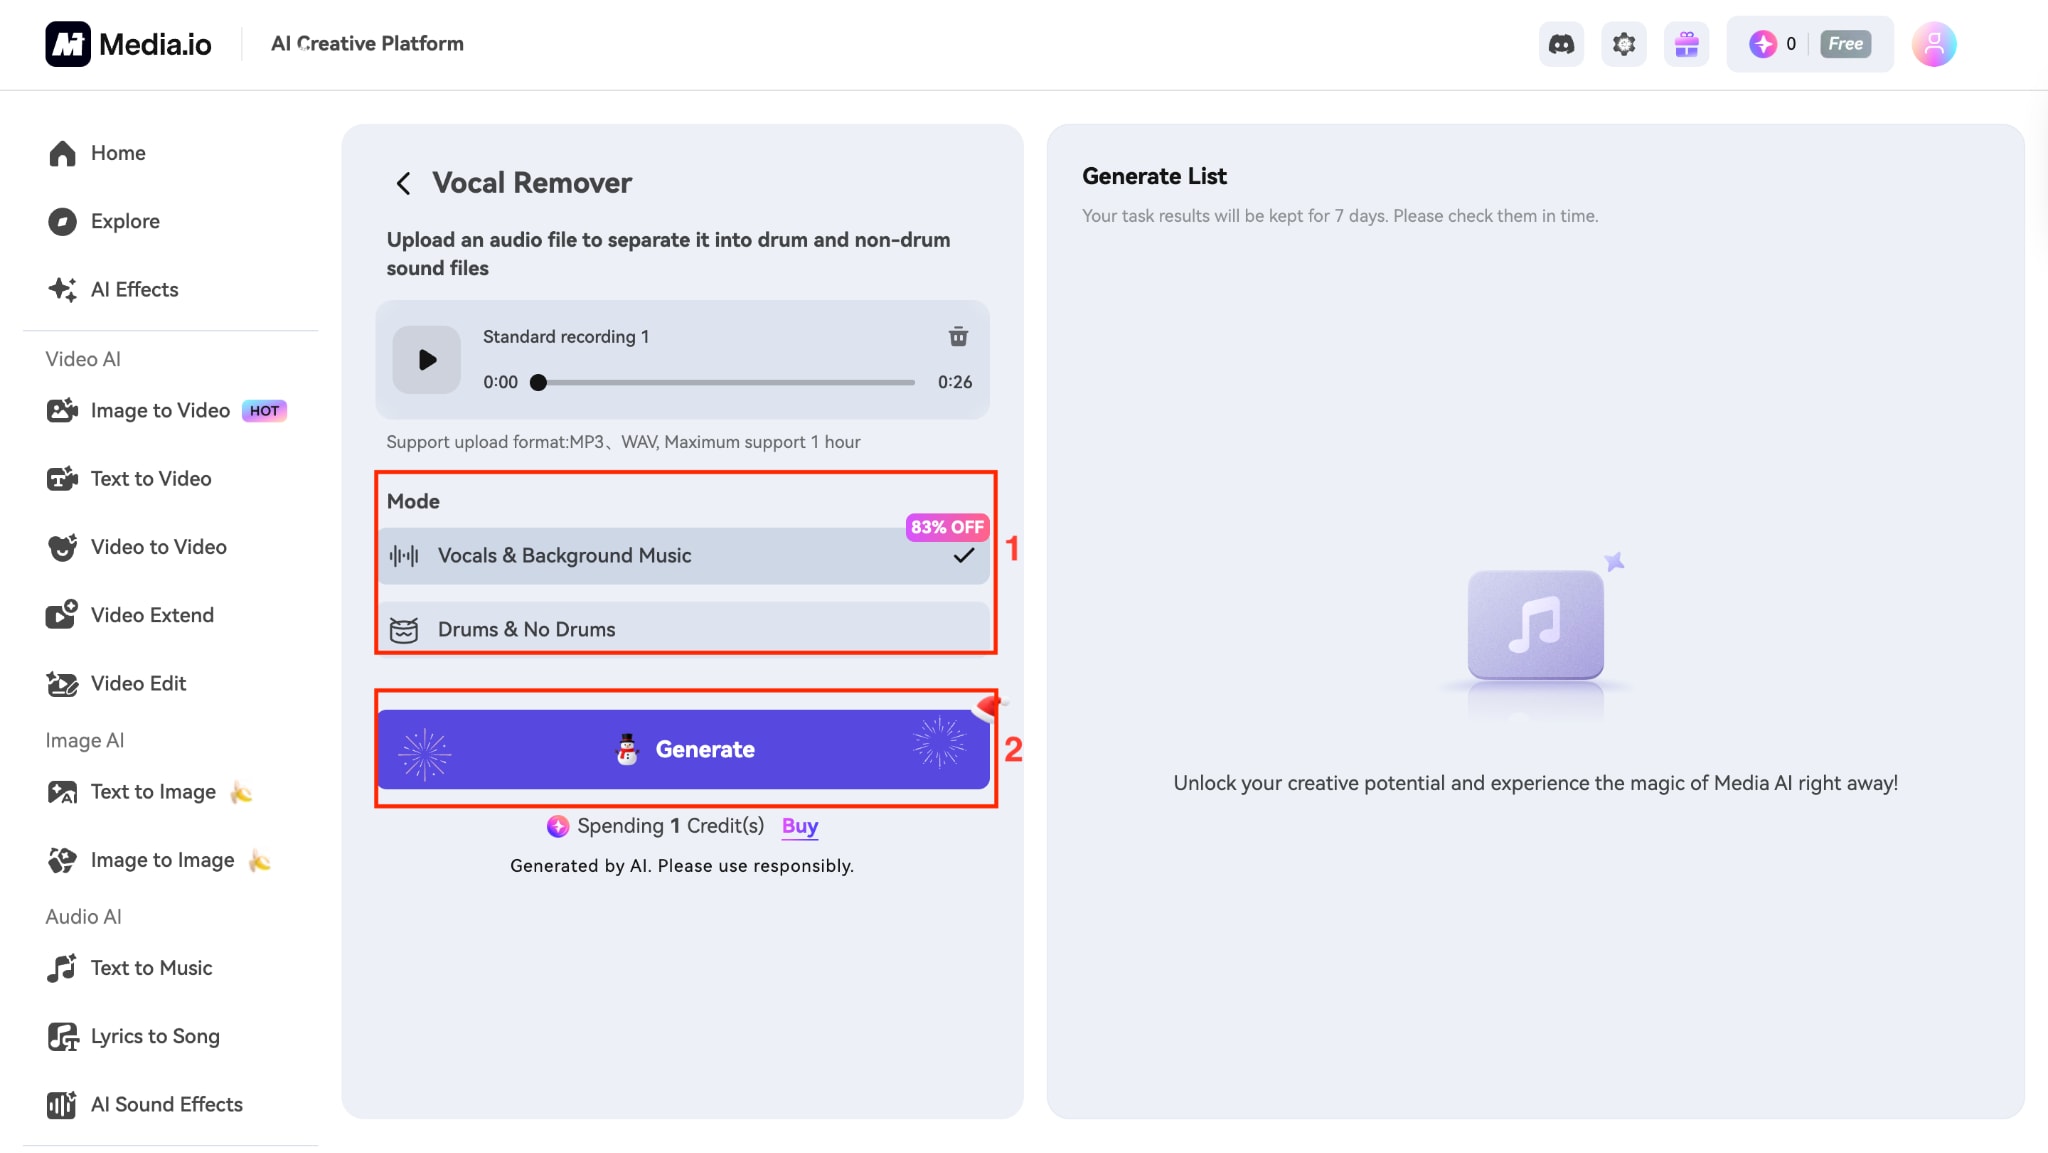Go to Explore in sidebar
The width and height of the screenshot is (2048, 1153).
click(125, 221)
